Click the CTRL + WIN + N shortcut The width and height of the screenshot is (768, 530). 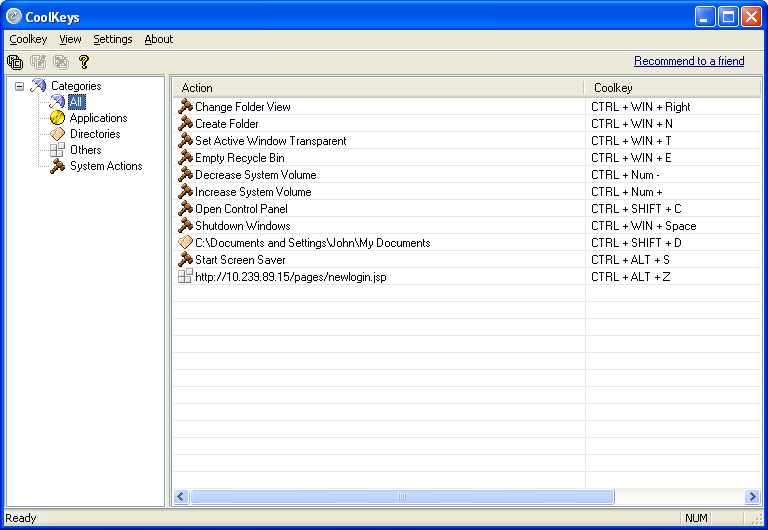pyautogui.click(x=632, y=124)
